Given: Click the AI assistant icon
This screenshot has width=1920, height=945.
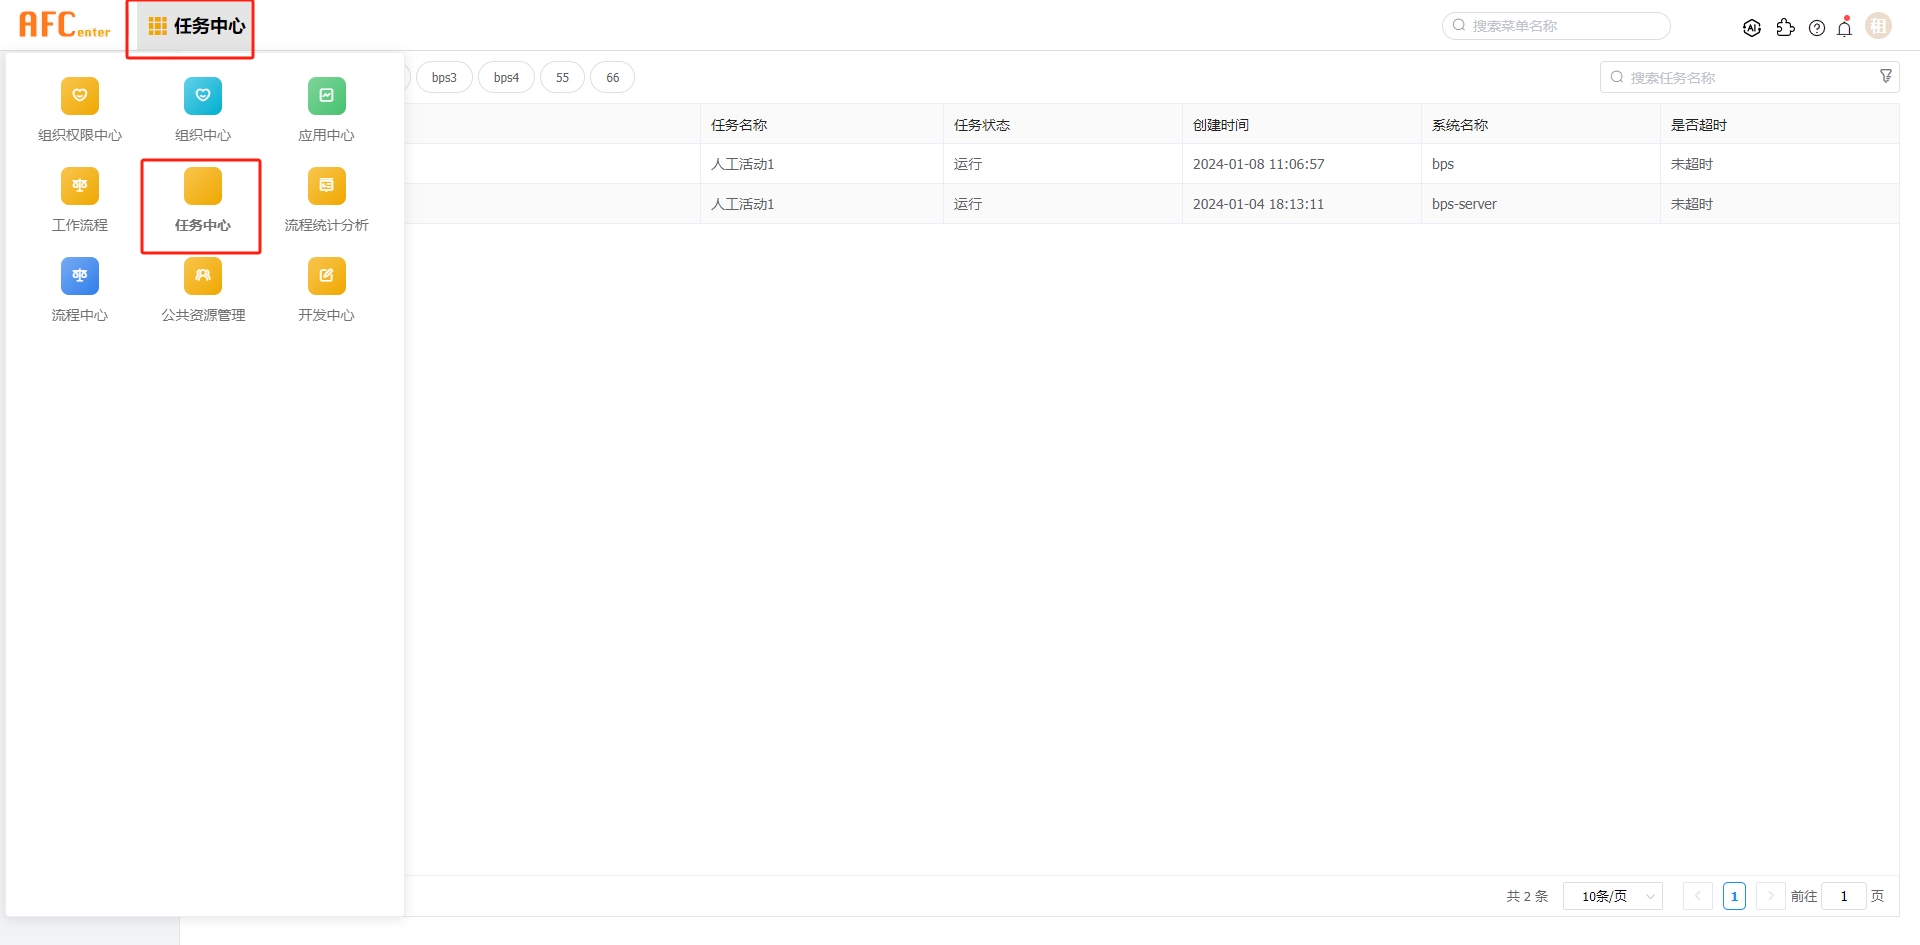Looking at the screenshot, I should coord(1752,27).
